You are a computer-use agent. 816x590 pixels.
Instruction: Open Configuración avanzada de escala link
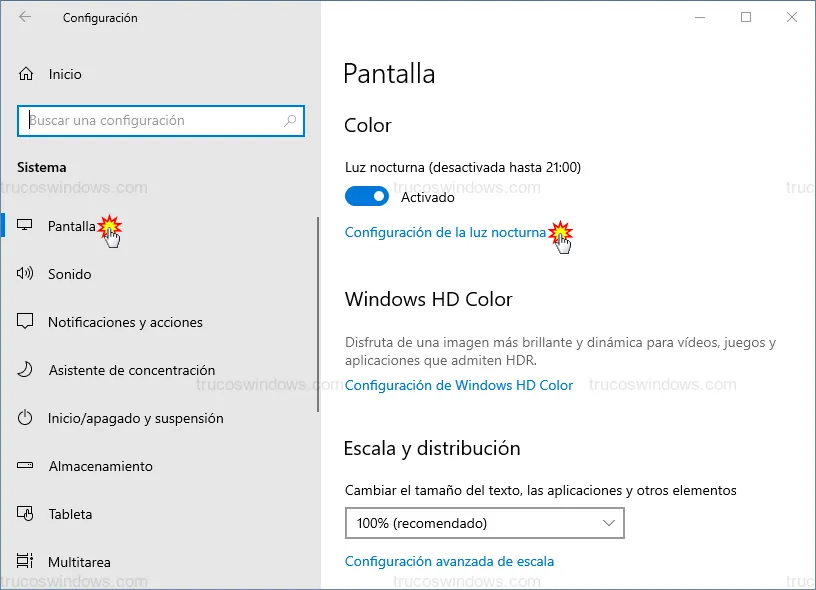tap(449, 561)
